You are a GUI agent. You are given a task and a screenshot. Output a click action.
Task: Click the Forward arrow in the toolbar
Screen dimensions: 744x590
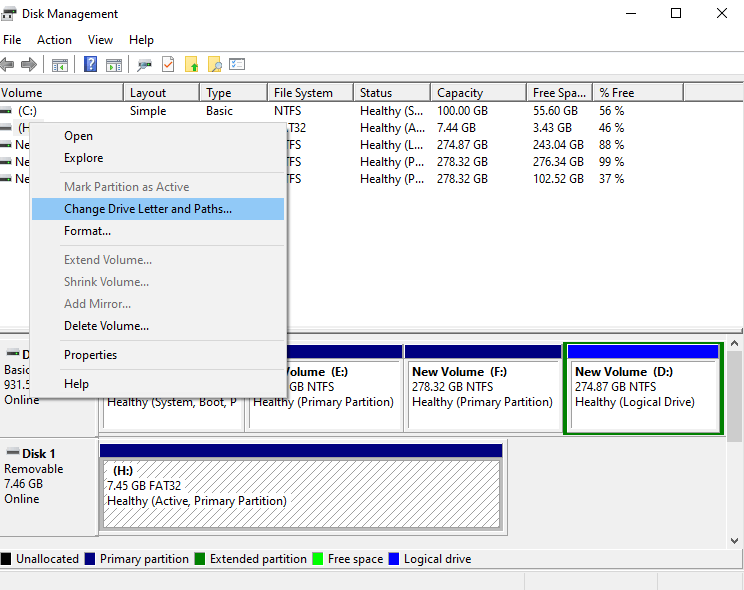(x=29, y=65)
